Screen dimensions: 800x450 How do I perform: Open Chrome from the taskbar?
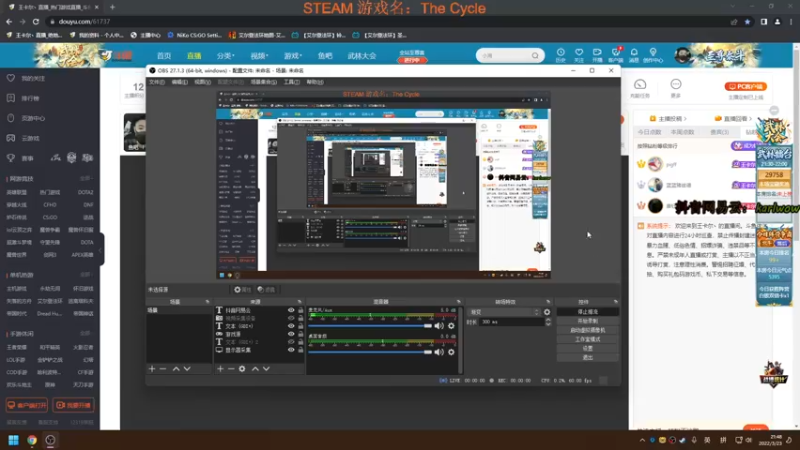[x=32, y=440]
